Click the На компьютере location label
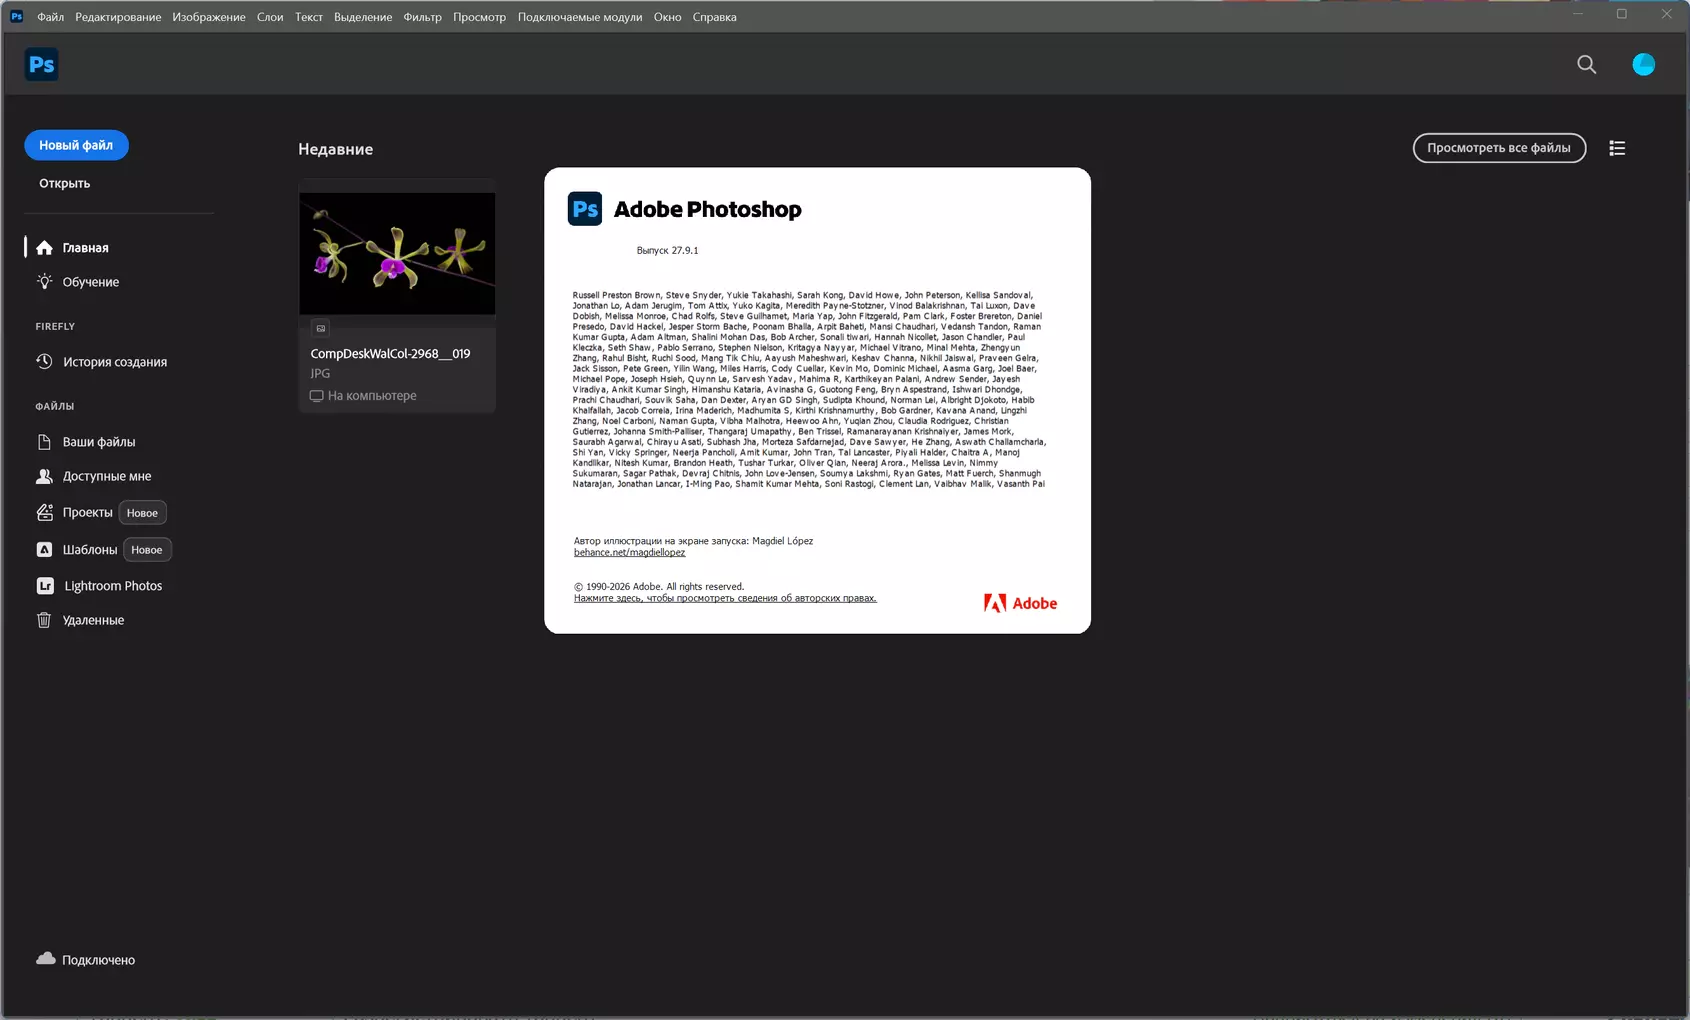The height and width of the screenshot is (1020, 1690). (372, 396)
